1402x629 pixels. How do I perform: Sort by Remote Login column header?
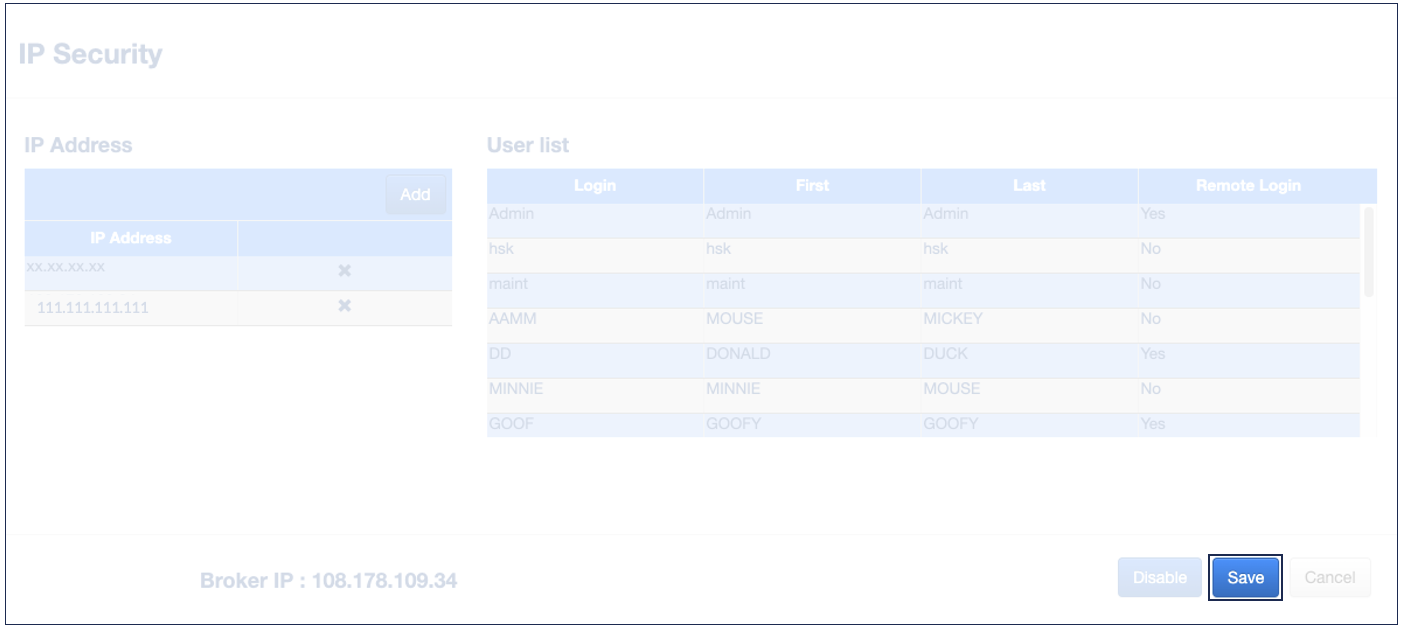1248,185
